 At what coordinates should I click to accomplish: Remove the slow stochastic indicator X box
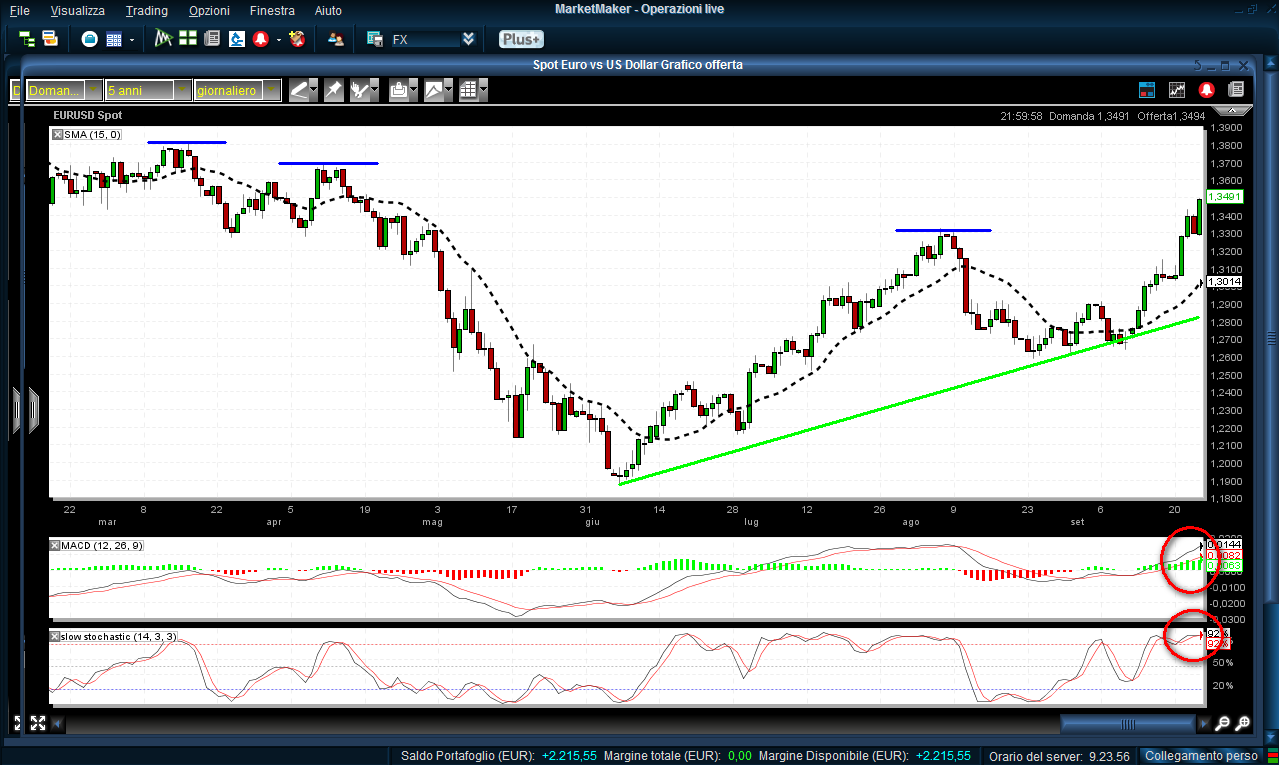(x=57, y=636)
